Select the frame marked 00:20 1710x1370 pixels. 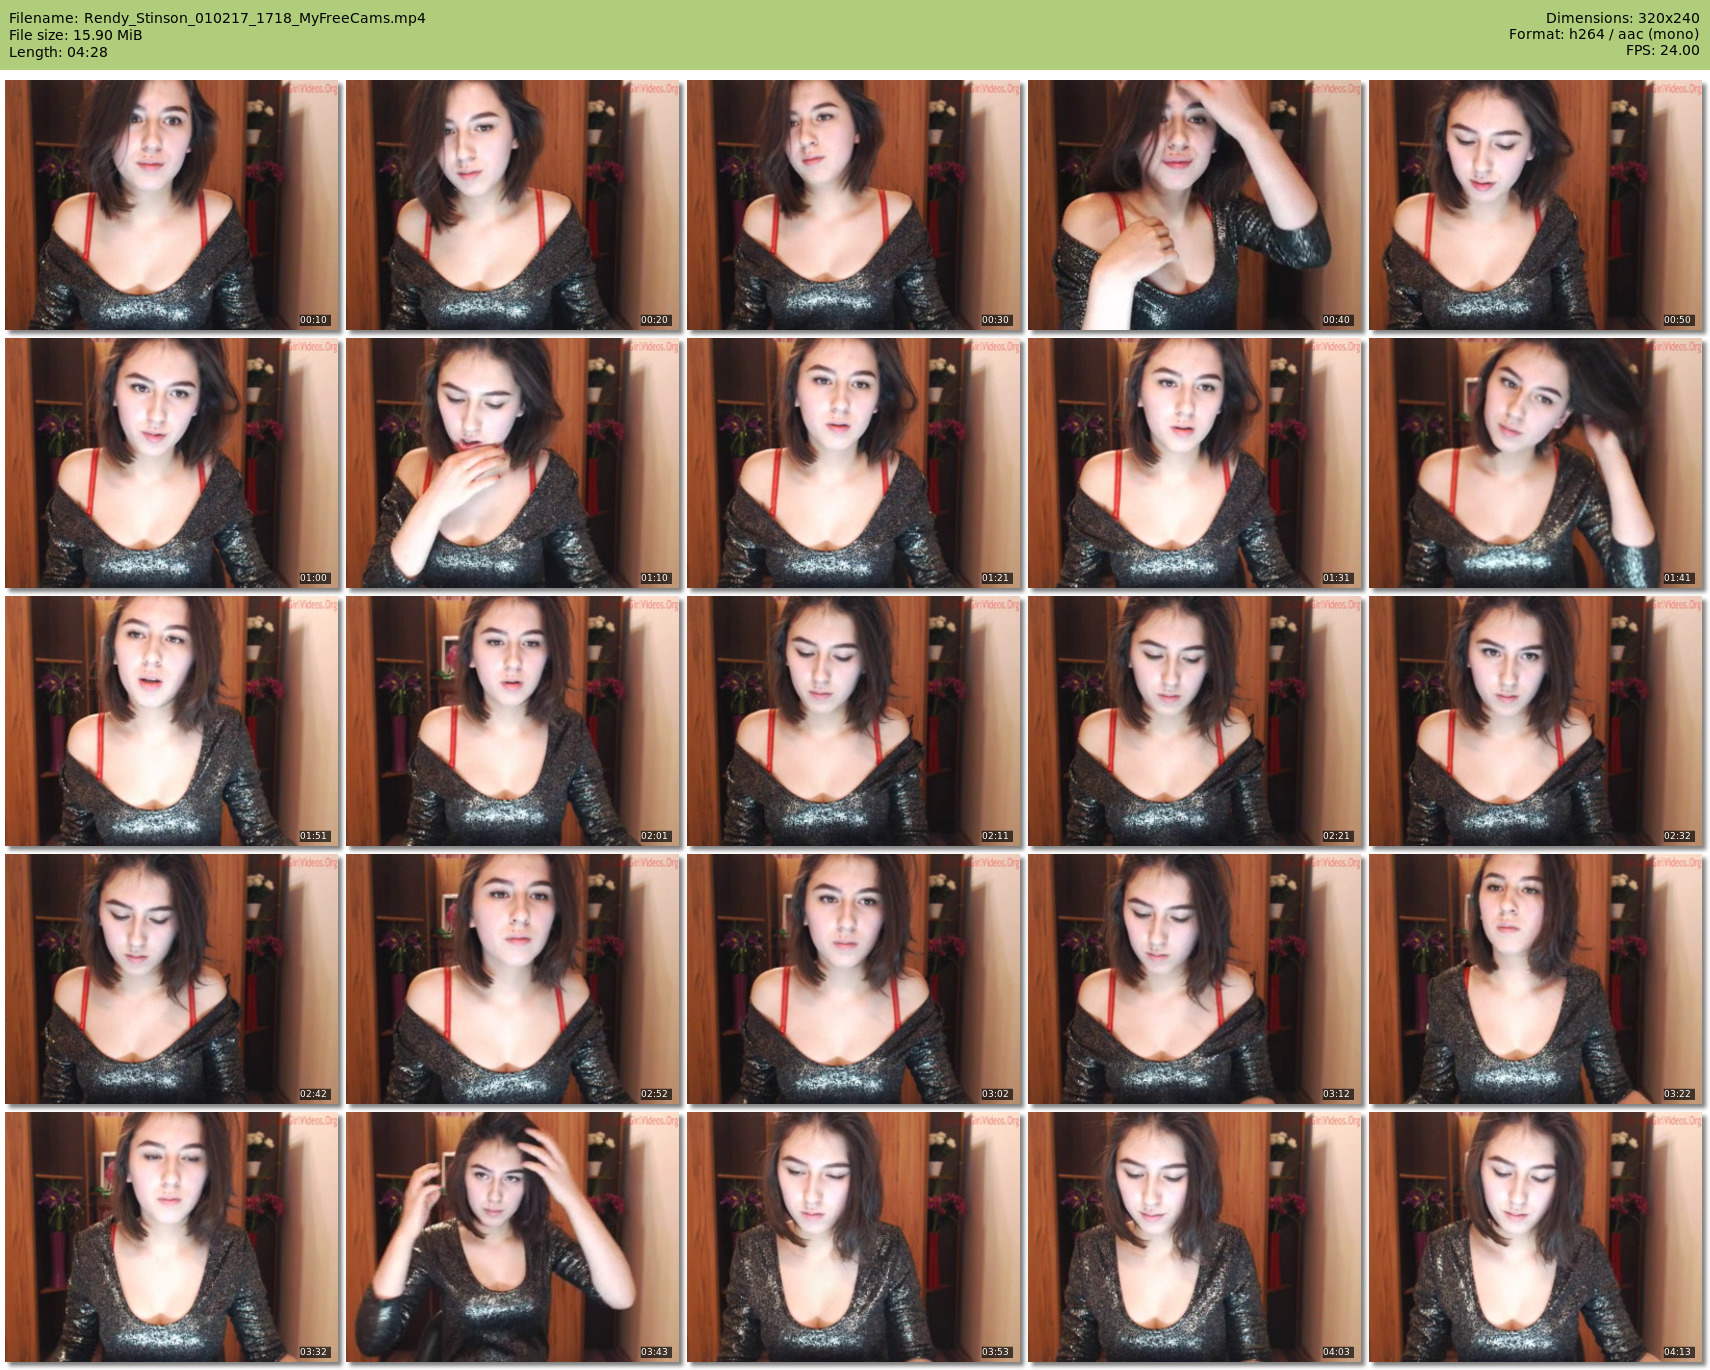coord(513,205)
